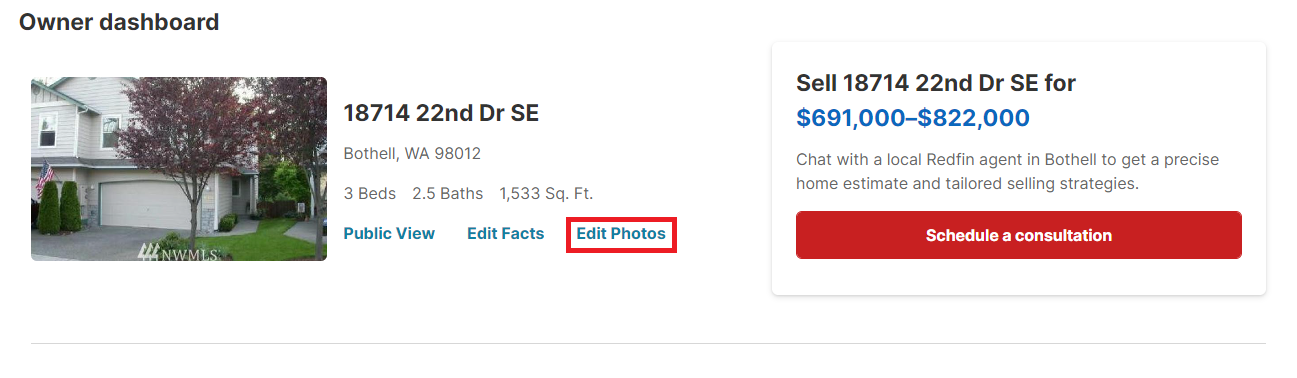Open the Public View link
The height and width of the screenshot is (378, 1297).
pyautogui.click(x=389, y=234)
